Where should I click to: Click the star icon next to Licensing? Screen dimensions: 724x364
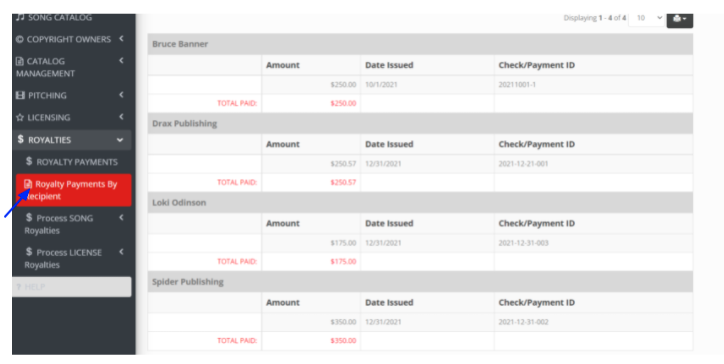tap(20, 117)
